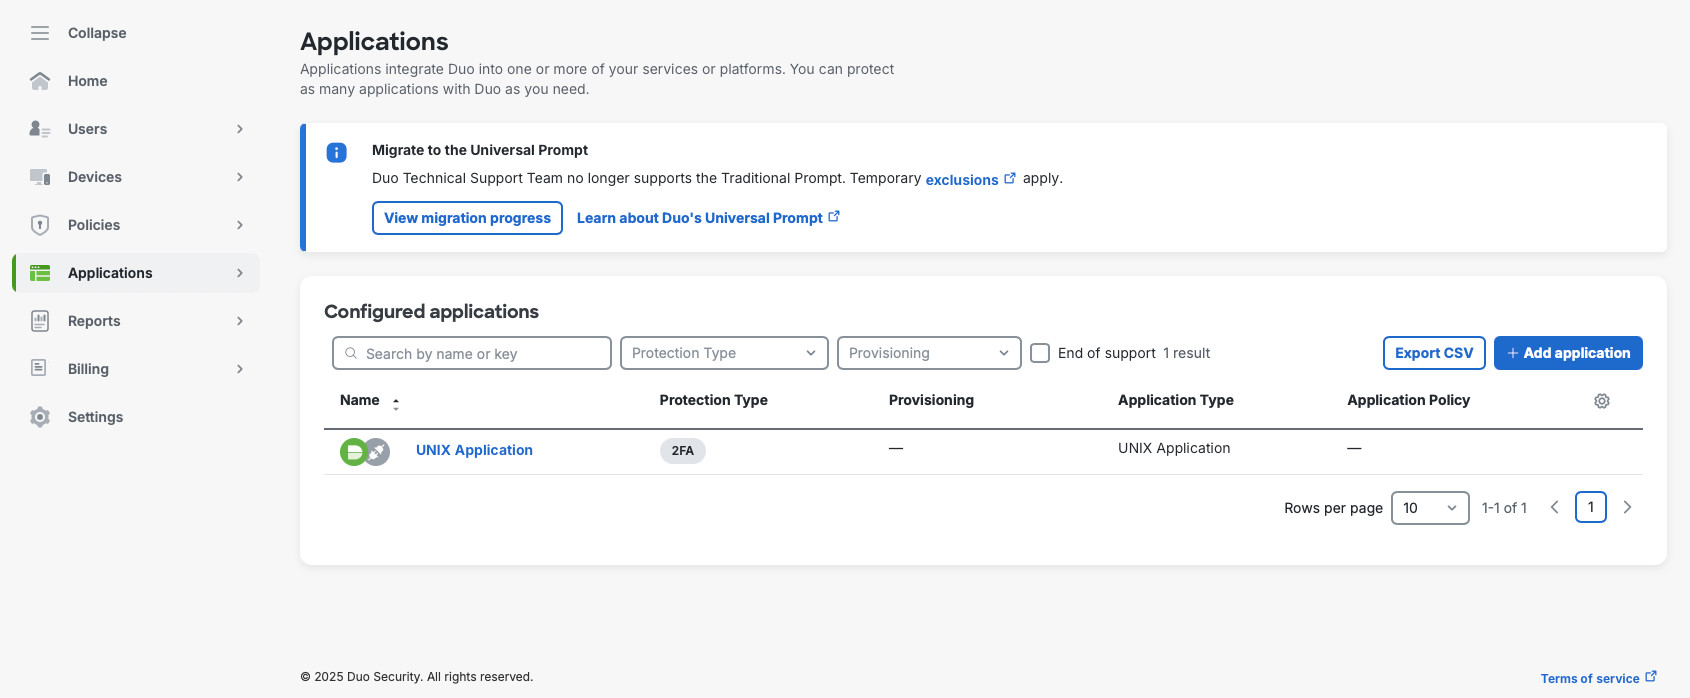
Task: Click the Devices icon in sidebar
Action: 40,177
